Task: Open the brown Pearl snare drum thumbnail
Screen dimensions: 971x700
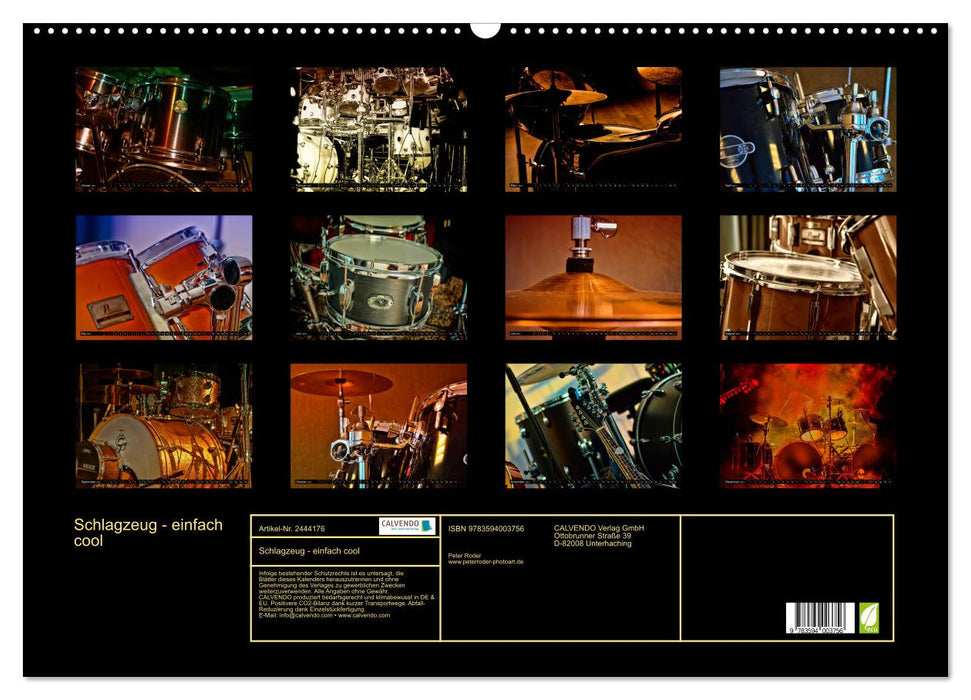Action: pyautogui.click(x=808, y=278)
